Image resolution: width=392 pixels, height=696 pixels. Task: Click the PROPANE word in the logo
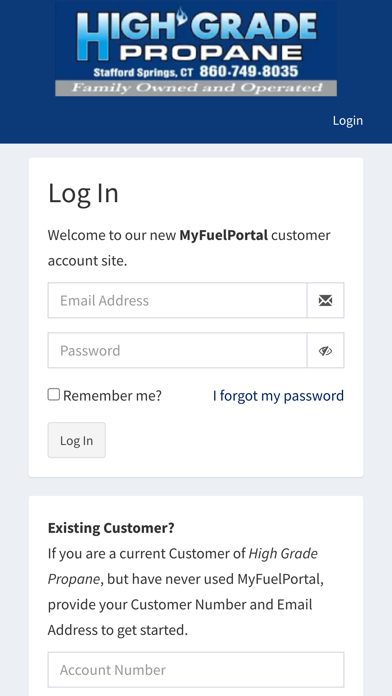[211, 52]
